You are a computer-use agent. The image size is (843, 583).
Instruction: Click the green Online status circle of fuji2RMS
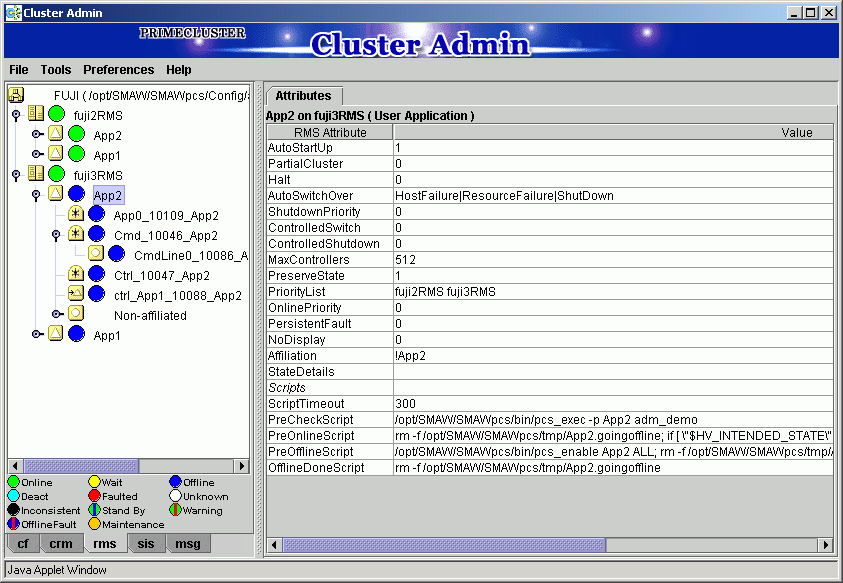point(56,114)
